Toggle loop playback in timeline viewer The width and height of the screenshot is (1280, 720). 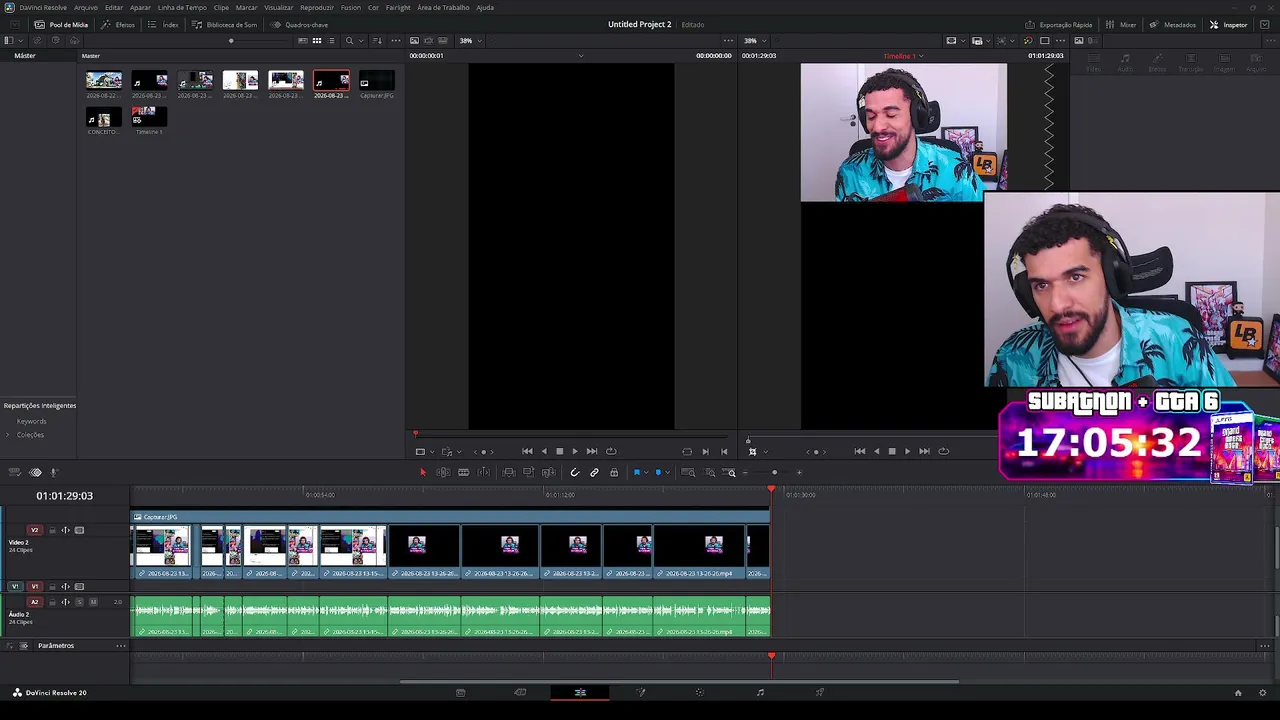tap(943, 451)
